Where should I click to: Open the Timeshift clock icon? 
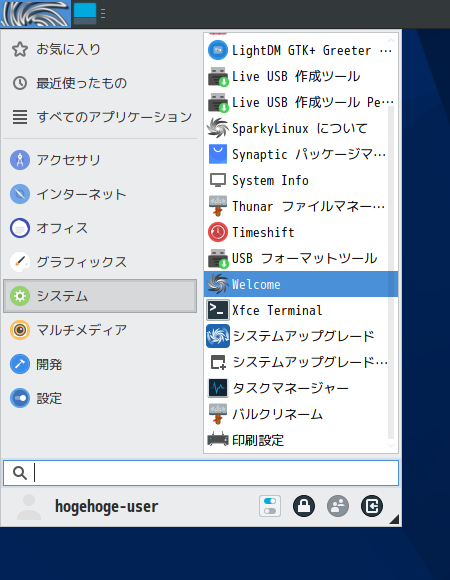point(218,232)
